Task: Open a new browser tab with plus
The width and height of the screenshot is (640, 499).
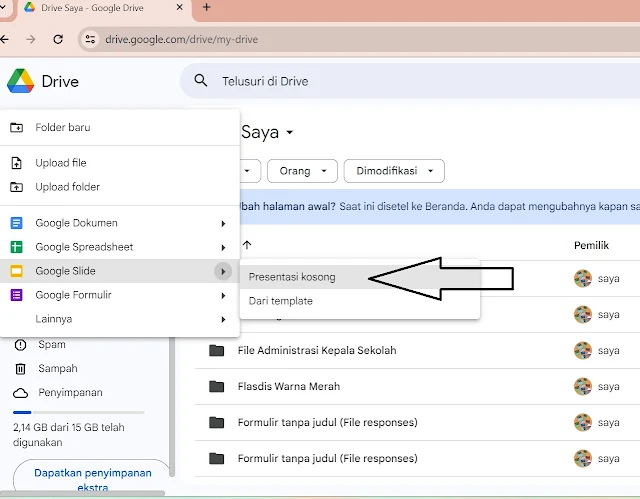Action: pyautogui.click(x=207, y=7)
